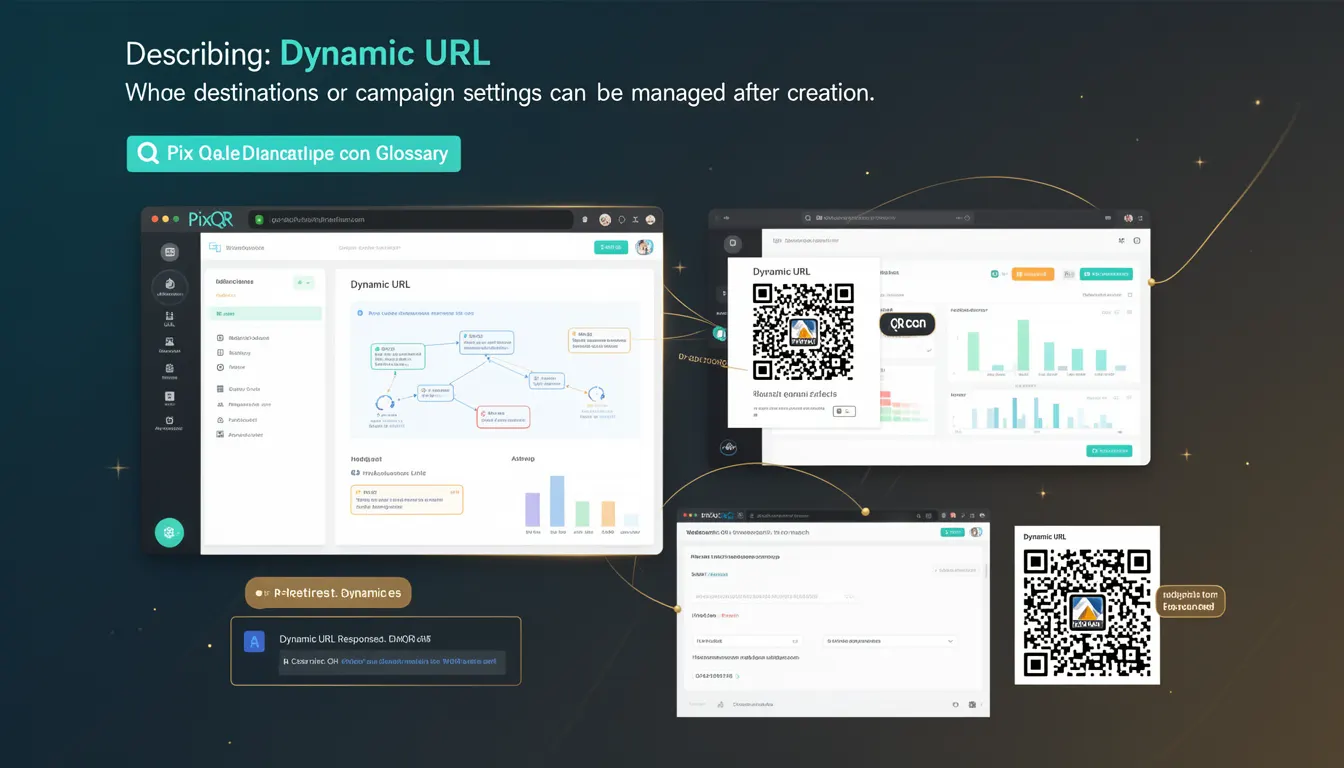Click the 'Dynamic URL' heading in PixQR window
Image resolution: width=1344 pixels, height=768 pixels.
pos(380,285)
